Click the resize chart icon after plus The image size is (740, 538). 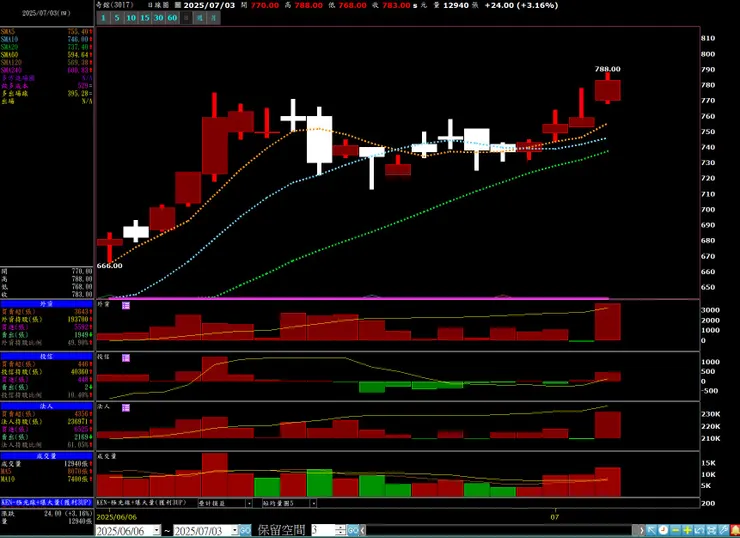click(x=699, y=530)
